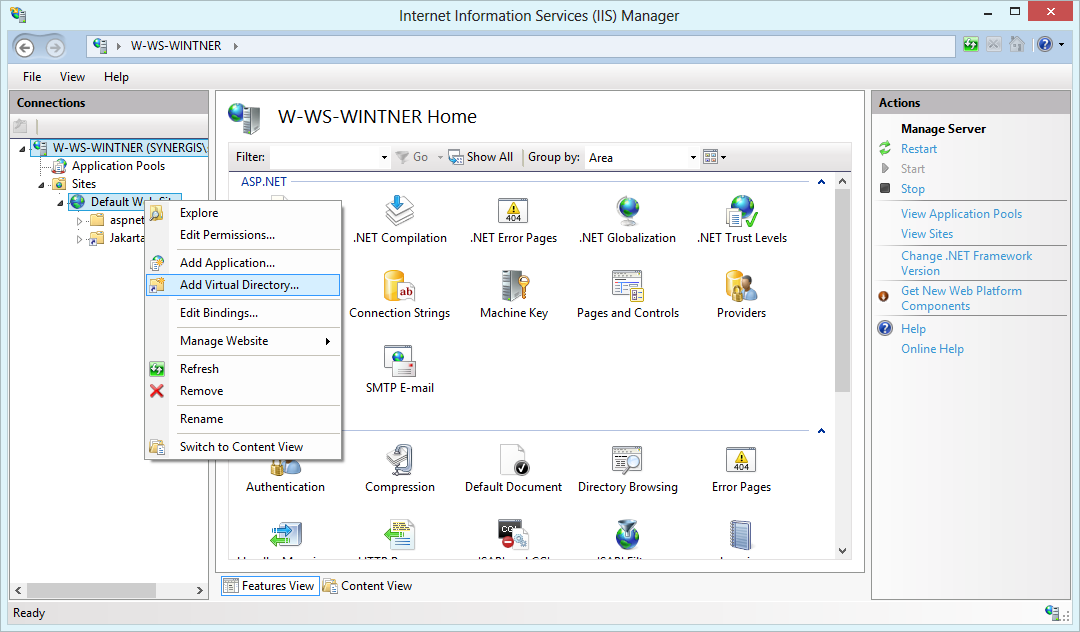
Task: Click the green refresh icon in the toolbar
Action: click(x=971, y=45)
